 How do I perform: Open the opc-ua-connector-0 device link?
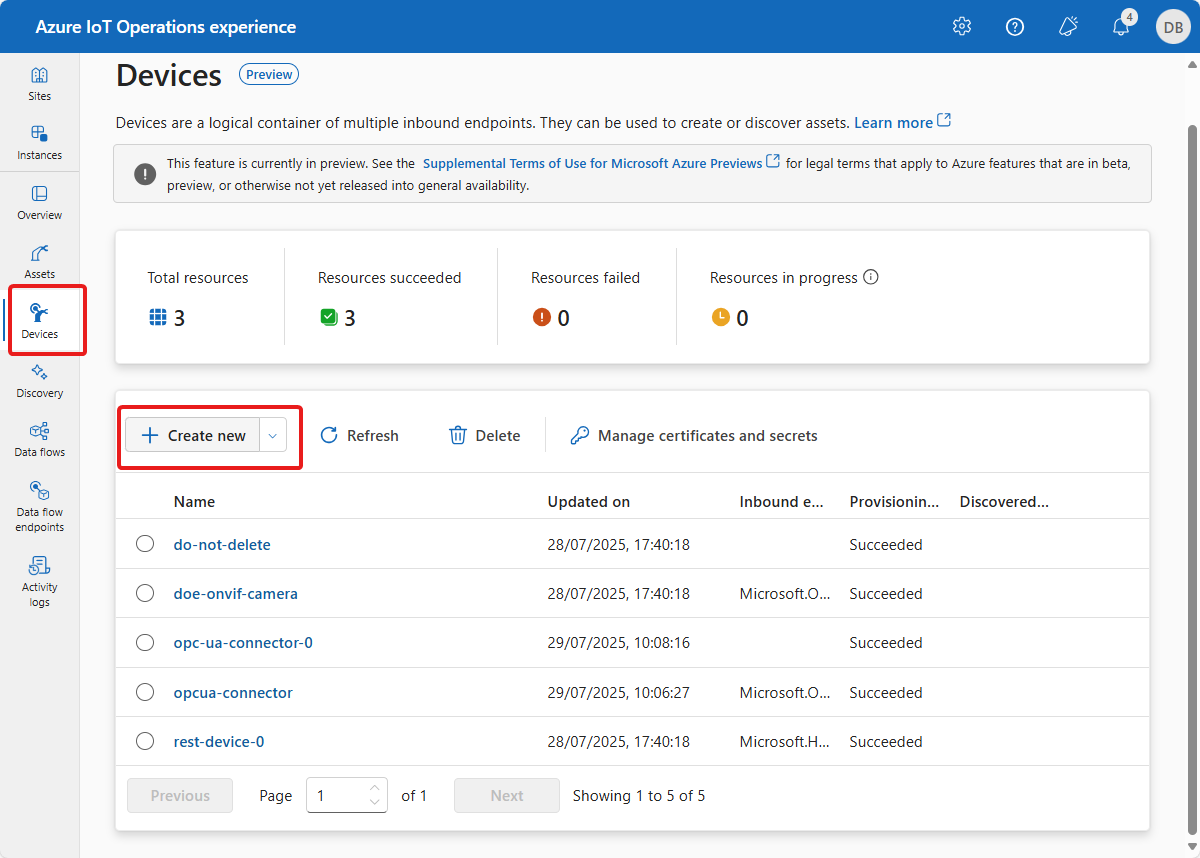(x=243, y=642)
